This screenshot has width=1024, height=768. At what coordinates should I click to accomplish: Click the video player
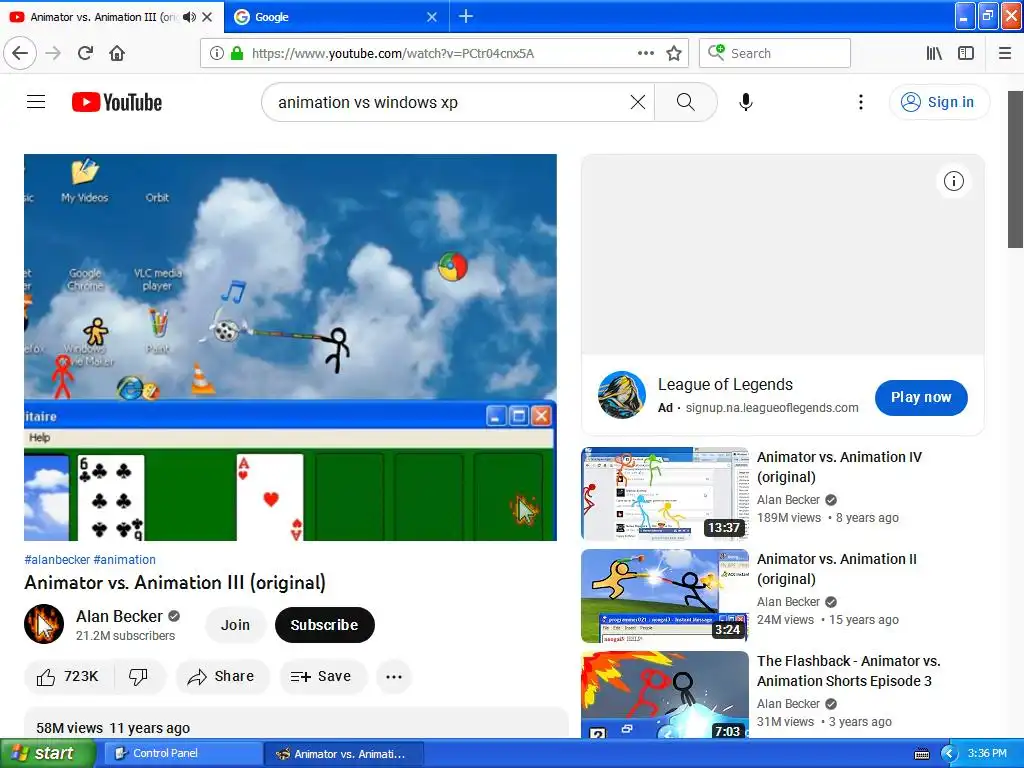291,347
